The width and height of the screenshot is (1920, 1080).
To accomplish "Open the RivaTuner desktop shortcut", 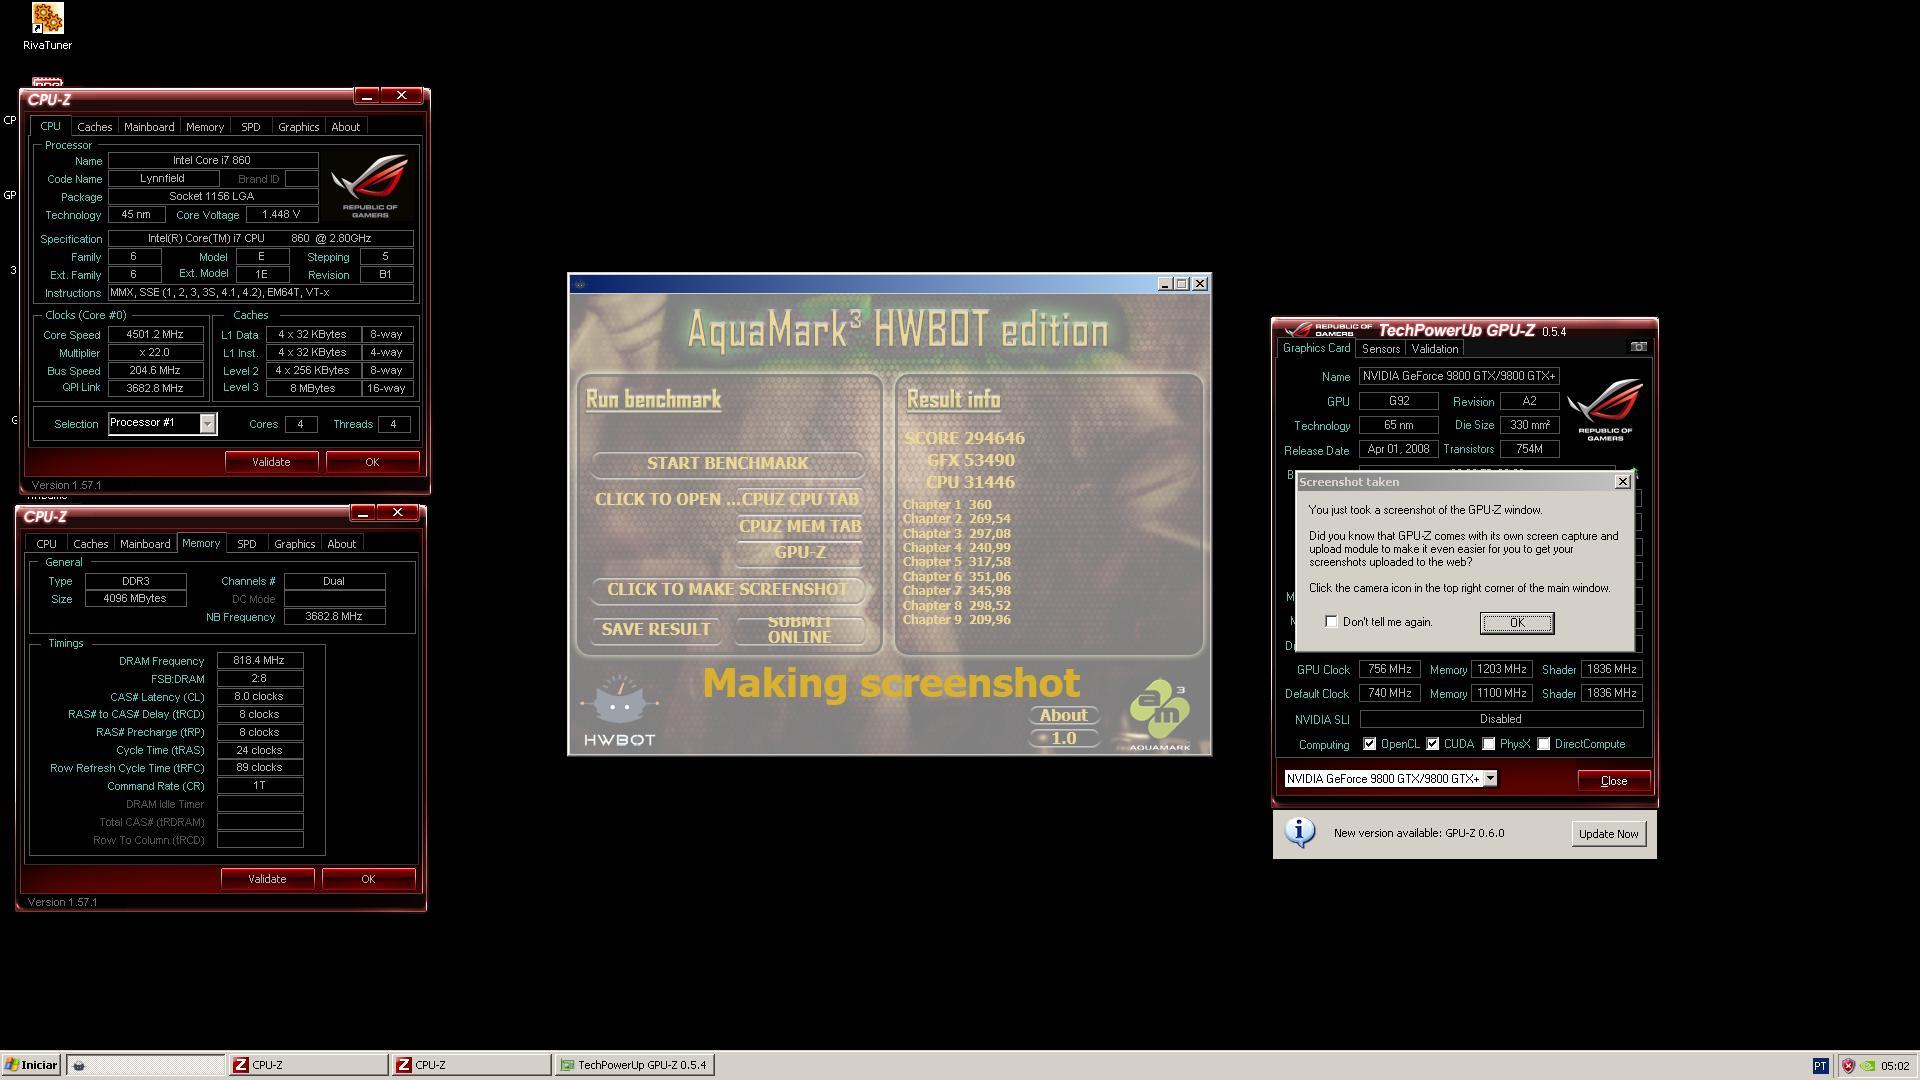I will pyautogui.click(x=47, y=27).
